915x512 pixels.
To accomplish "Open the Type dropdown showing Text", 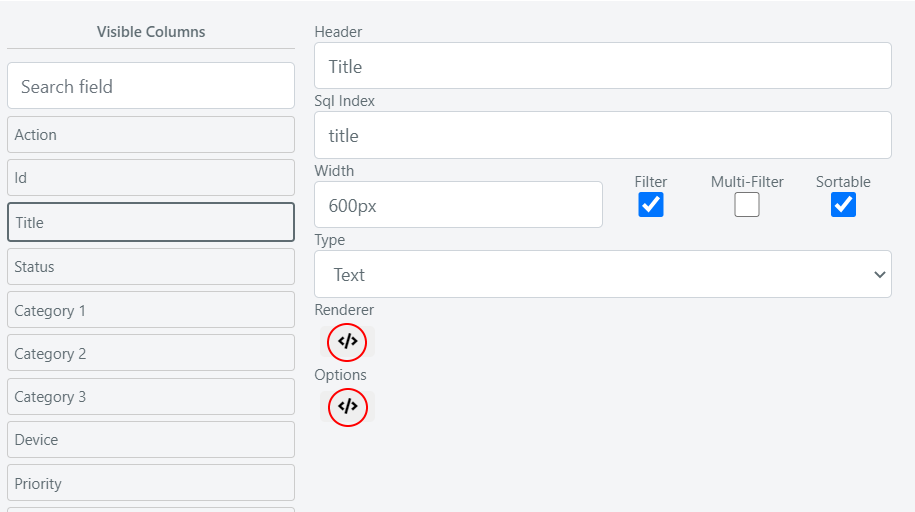I will click(x=603, y=274).
